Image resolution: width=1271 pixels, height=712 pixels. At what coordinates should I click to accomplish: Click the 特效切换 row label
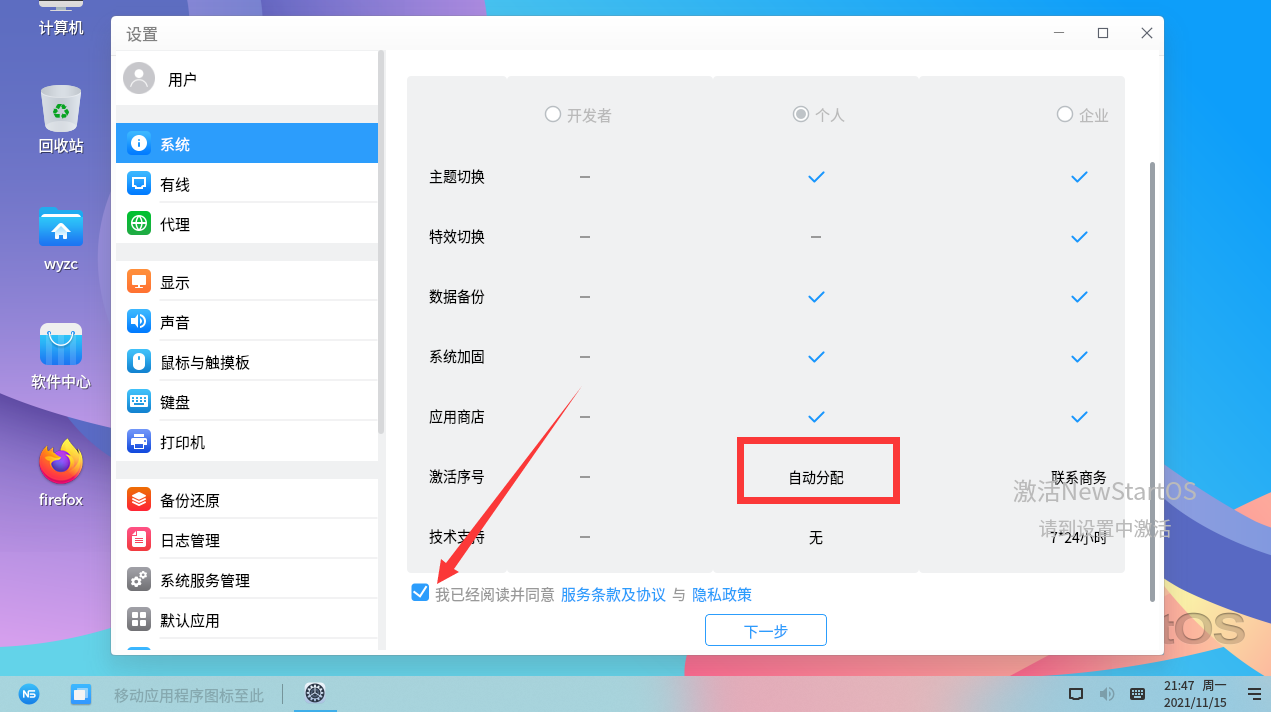pos(457,237)
